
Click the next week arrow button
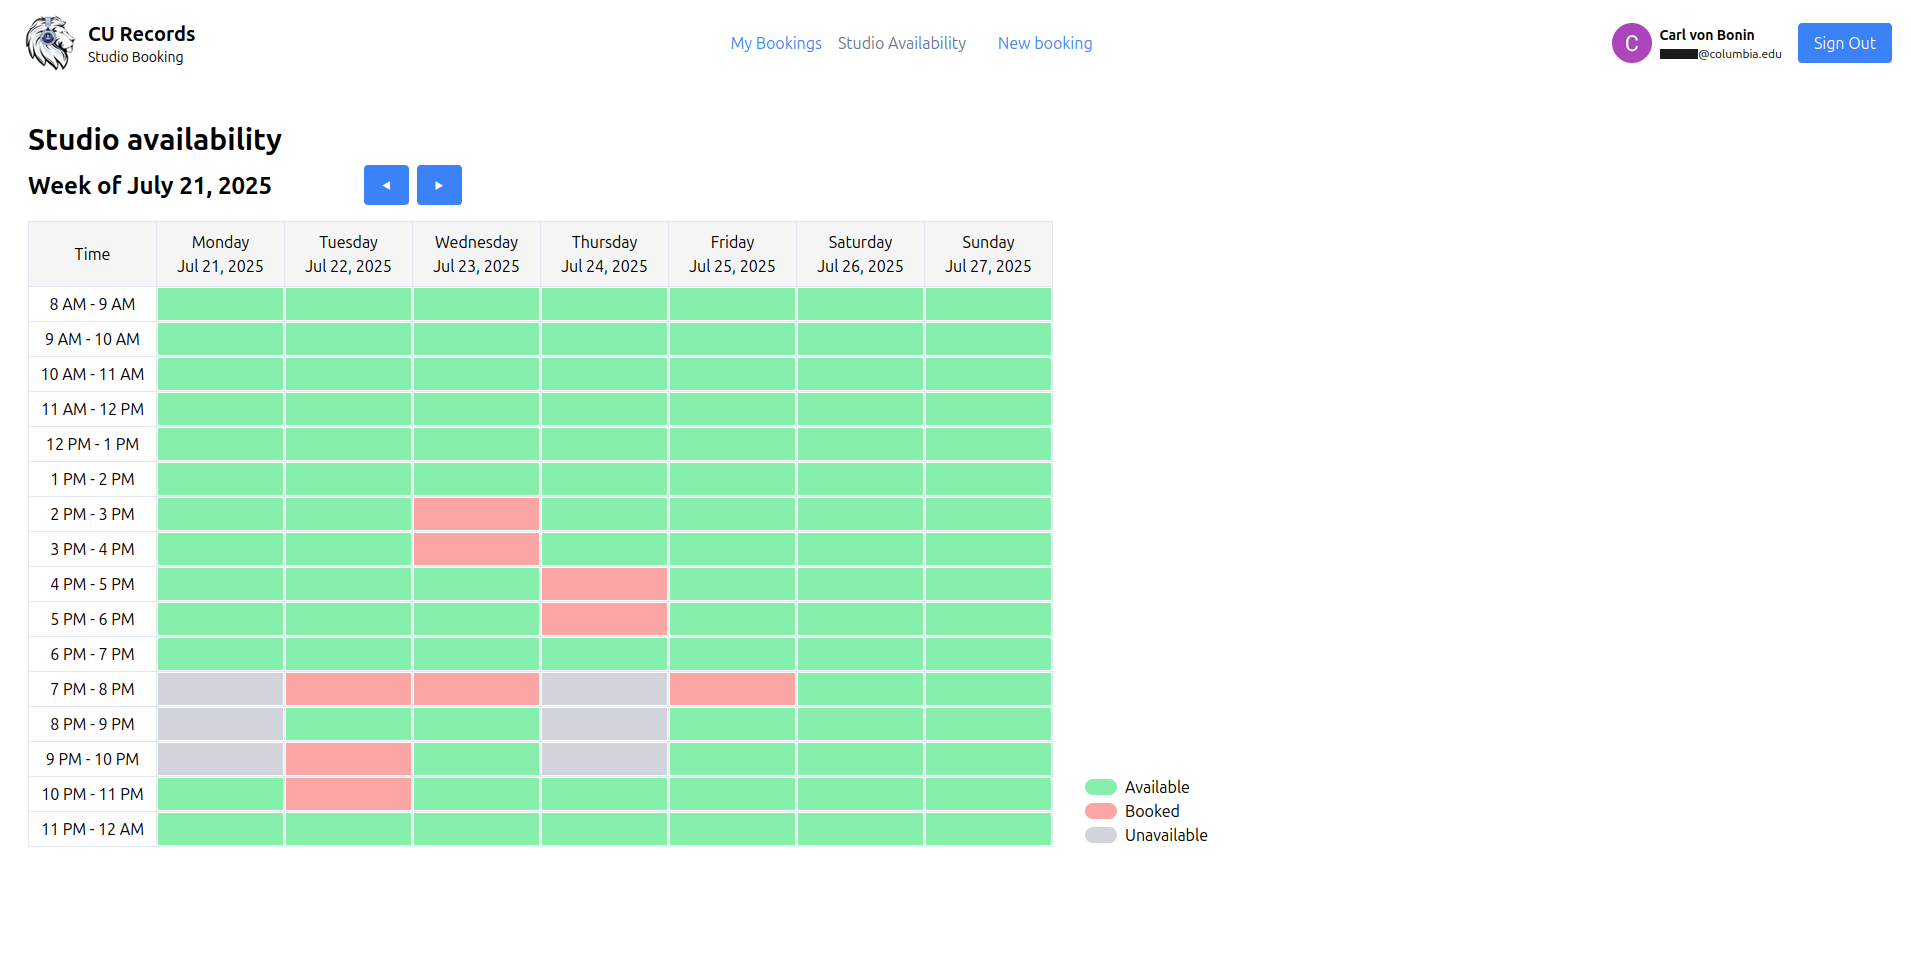(x=439, y=185)
